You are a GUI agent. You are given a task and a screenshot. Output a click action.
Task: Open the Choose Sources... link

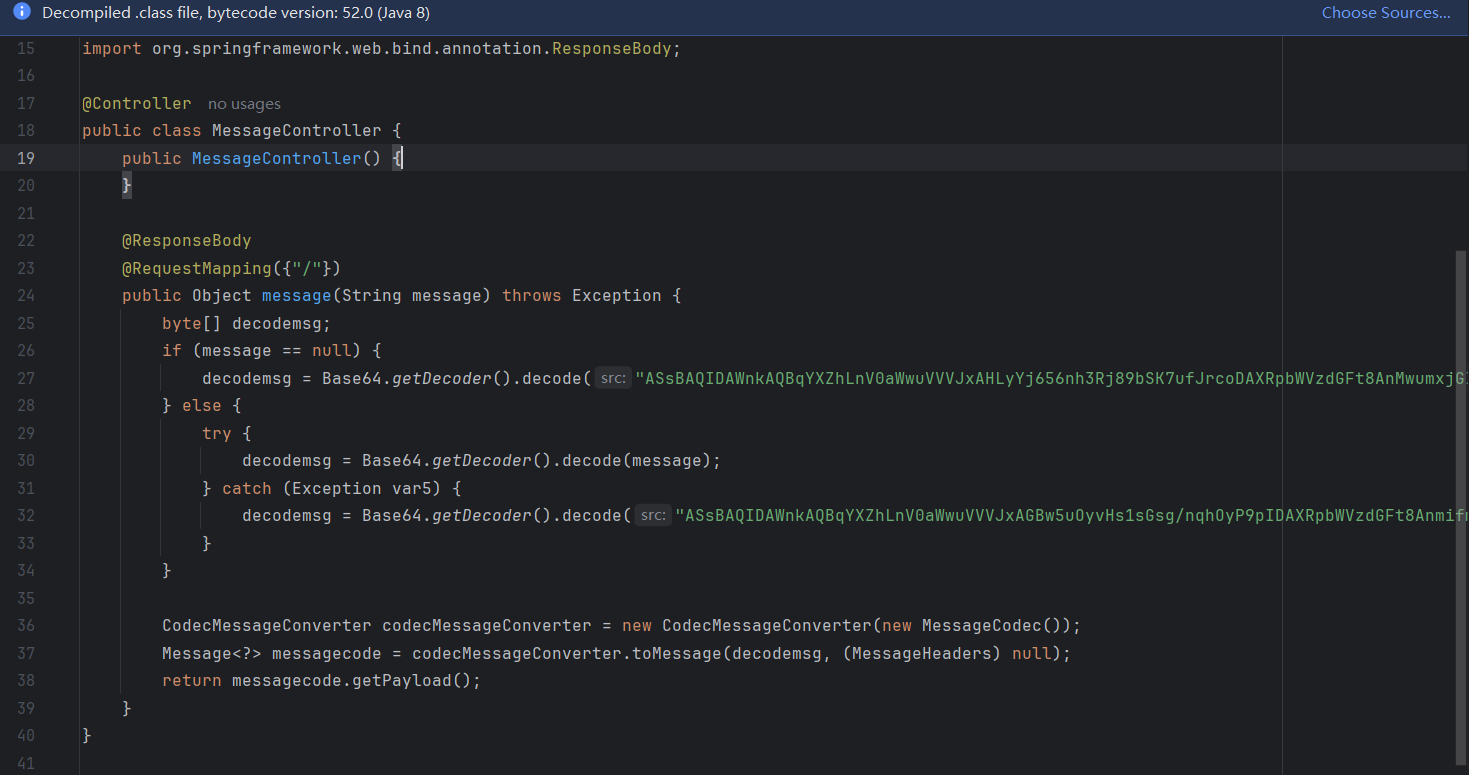coord(1386,13)
